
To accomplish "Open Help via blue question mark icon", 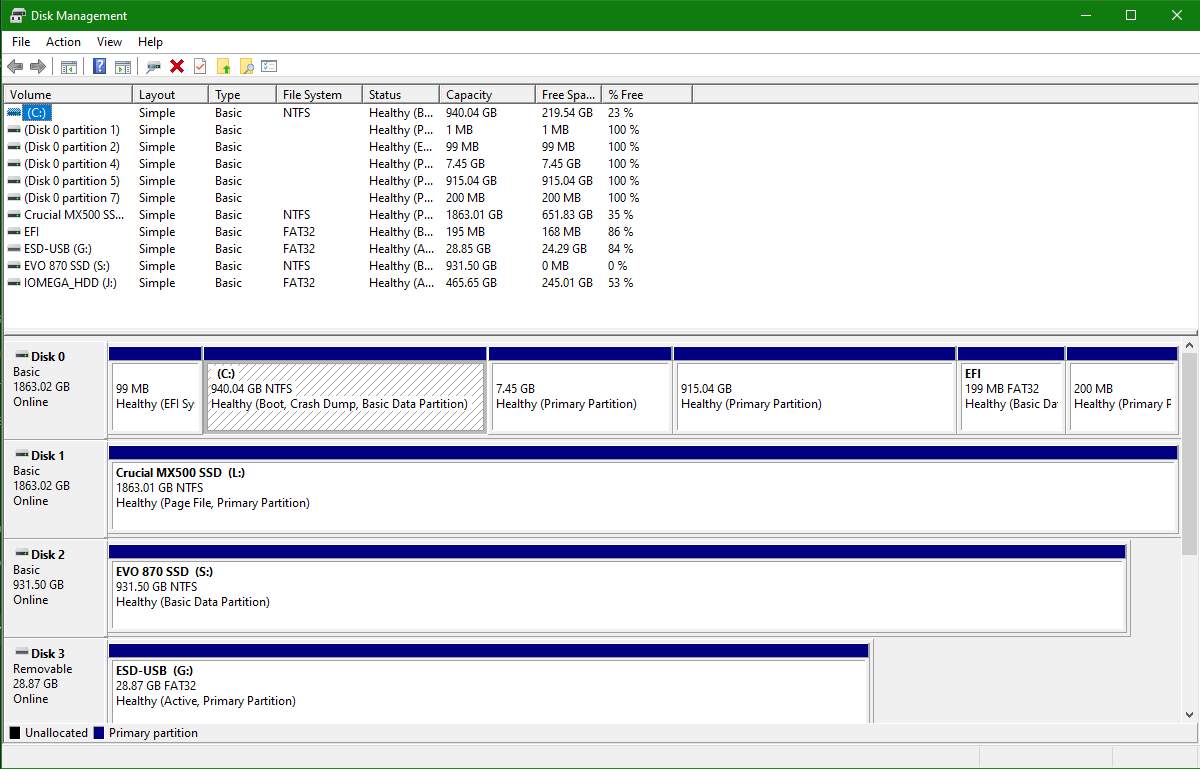I will pos(99,66).
